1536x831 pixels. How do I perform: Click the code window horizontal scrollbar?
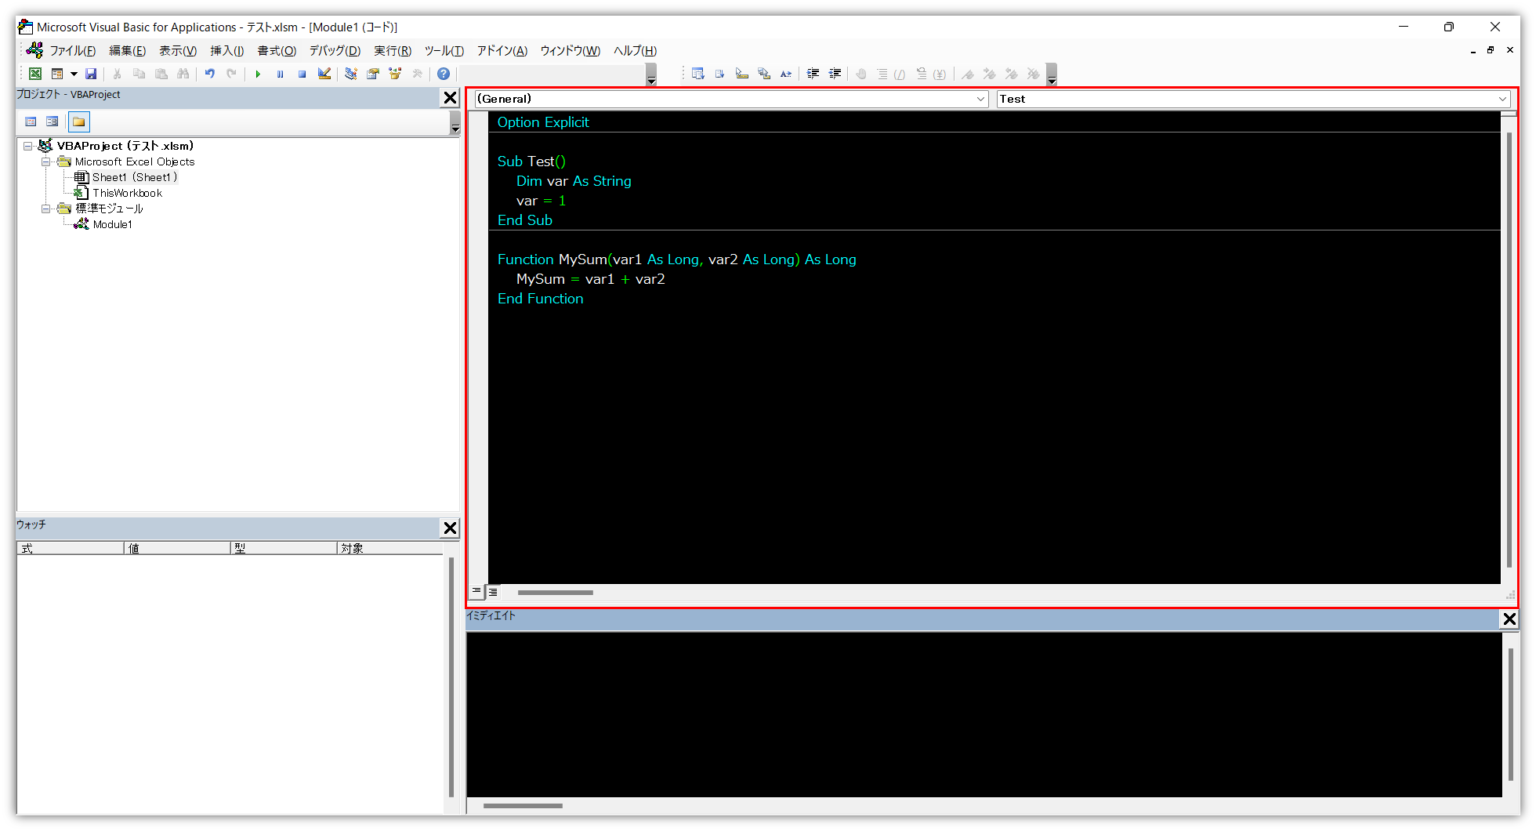[555, 593]
